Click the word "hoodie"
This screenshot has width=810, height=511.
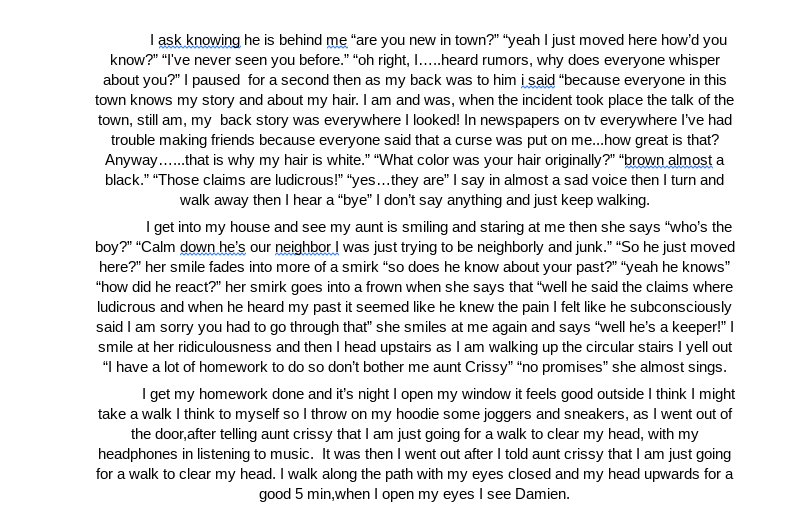point(417,414)
